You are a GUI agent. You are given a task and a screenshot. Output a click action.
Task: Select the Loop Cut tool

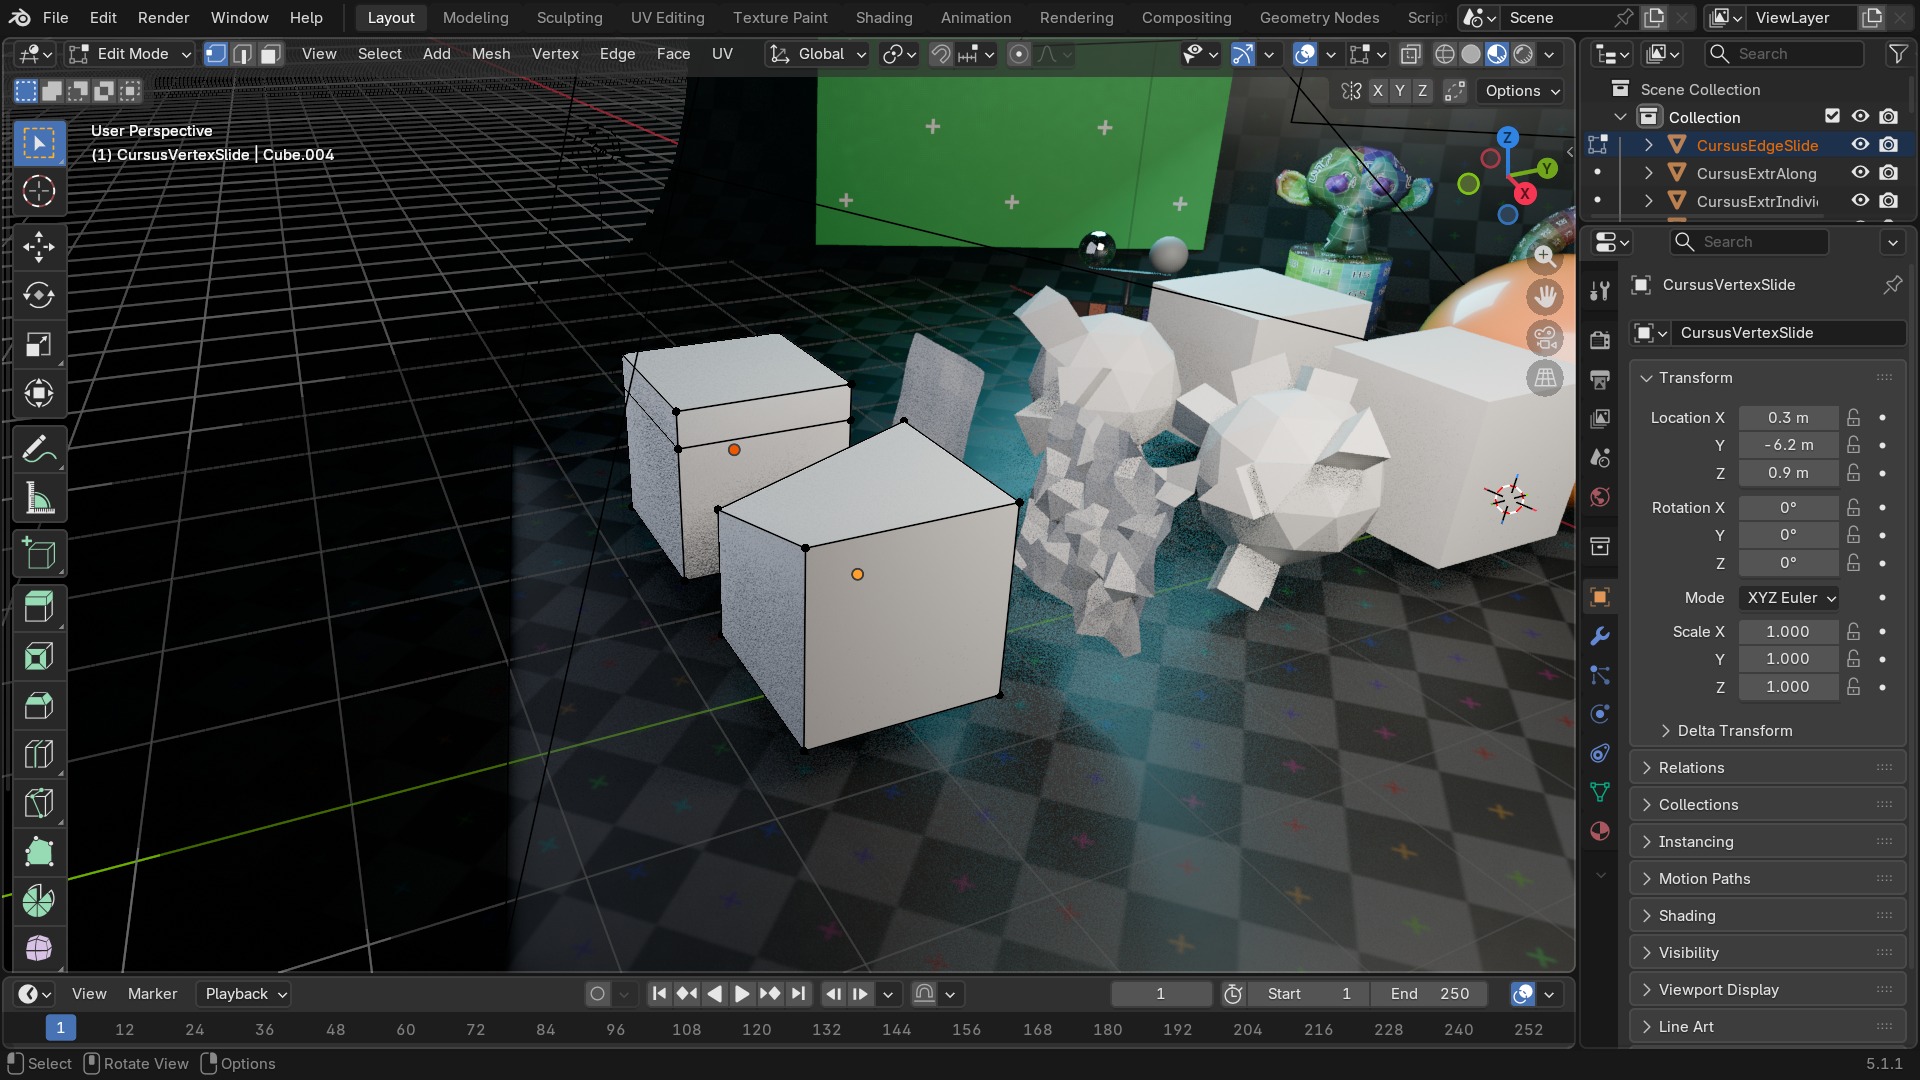click(x=39, y=754)
